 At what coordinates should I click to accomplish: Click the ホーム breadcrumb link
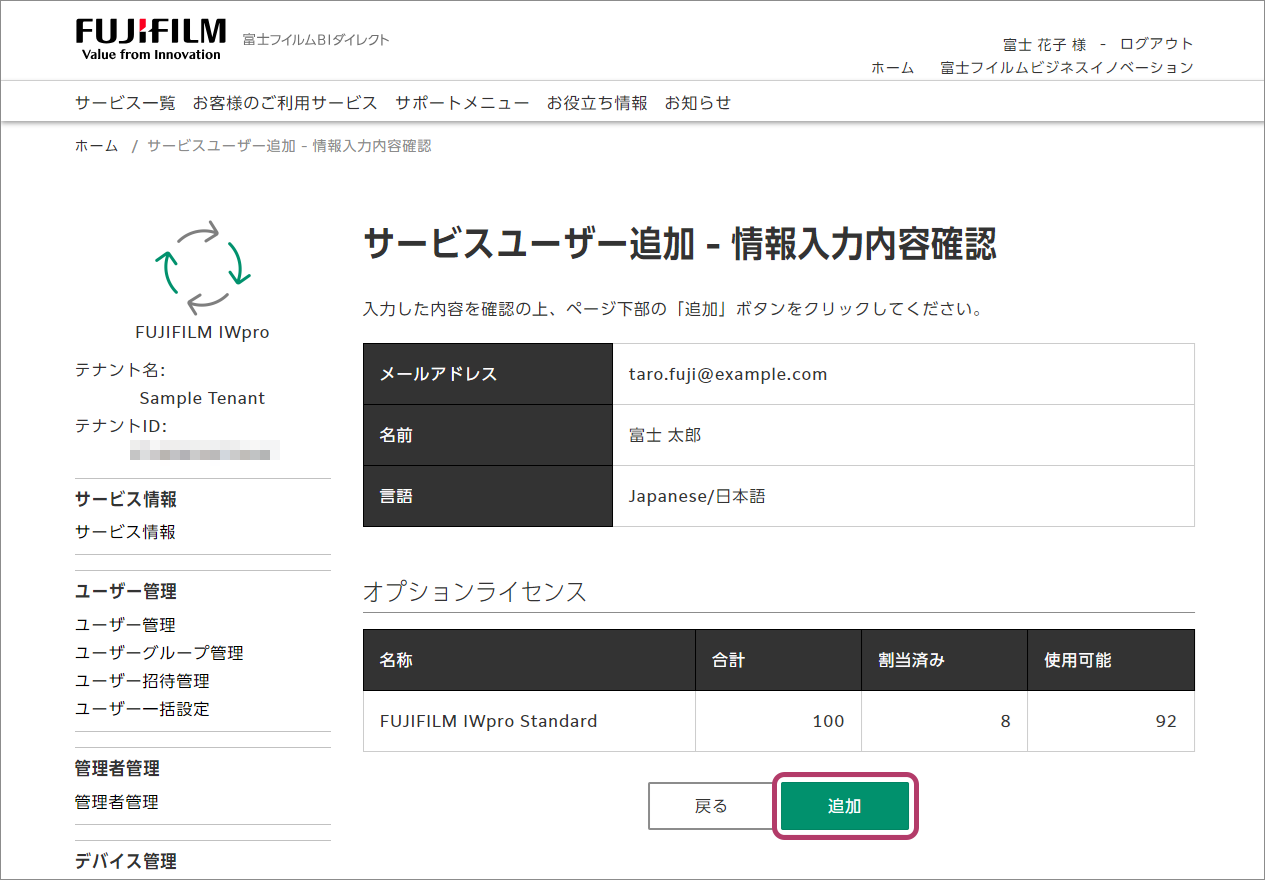coord(96,146)
